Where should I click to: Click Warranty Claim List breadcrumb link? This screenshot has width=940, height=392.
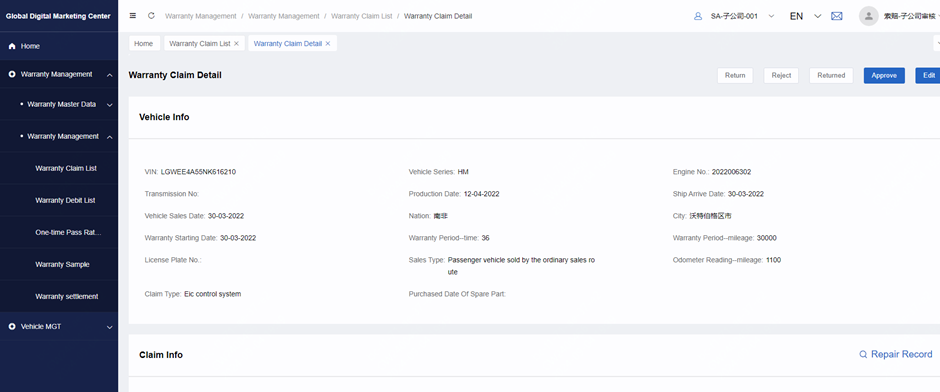tap(361, 16)
